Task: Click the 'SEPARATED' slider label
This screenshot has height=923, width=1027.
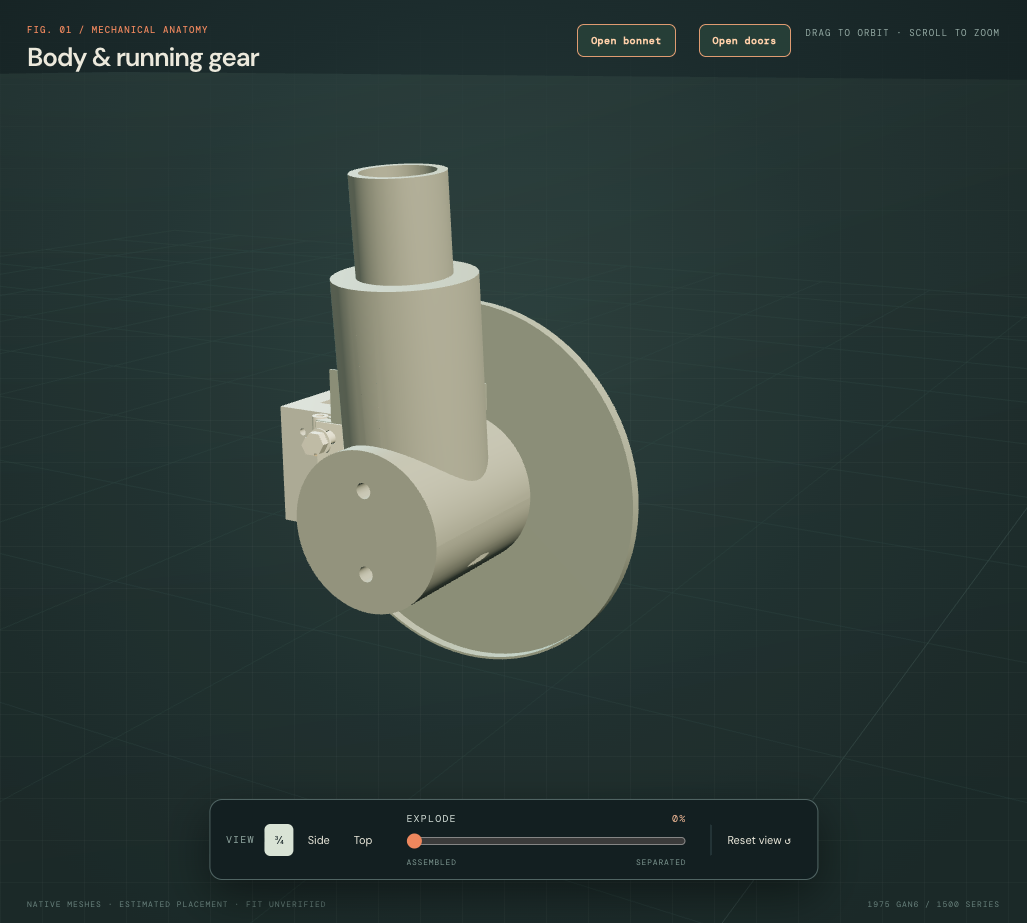Action: pyautogui.click(x=661, y=862)
